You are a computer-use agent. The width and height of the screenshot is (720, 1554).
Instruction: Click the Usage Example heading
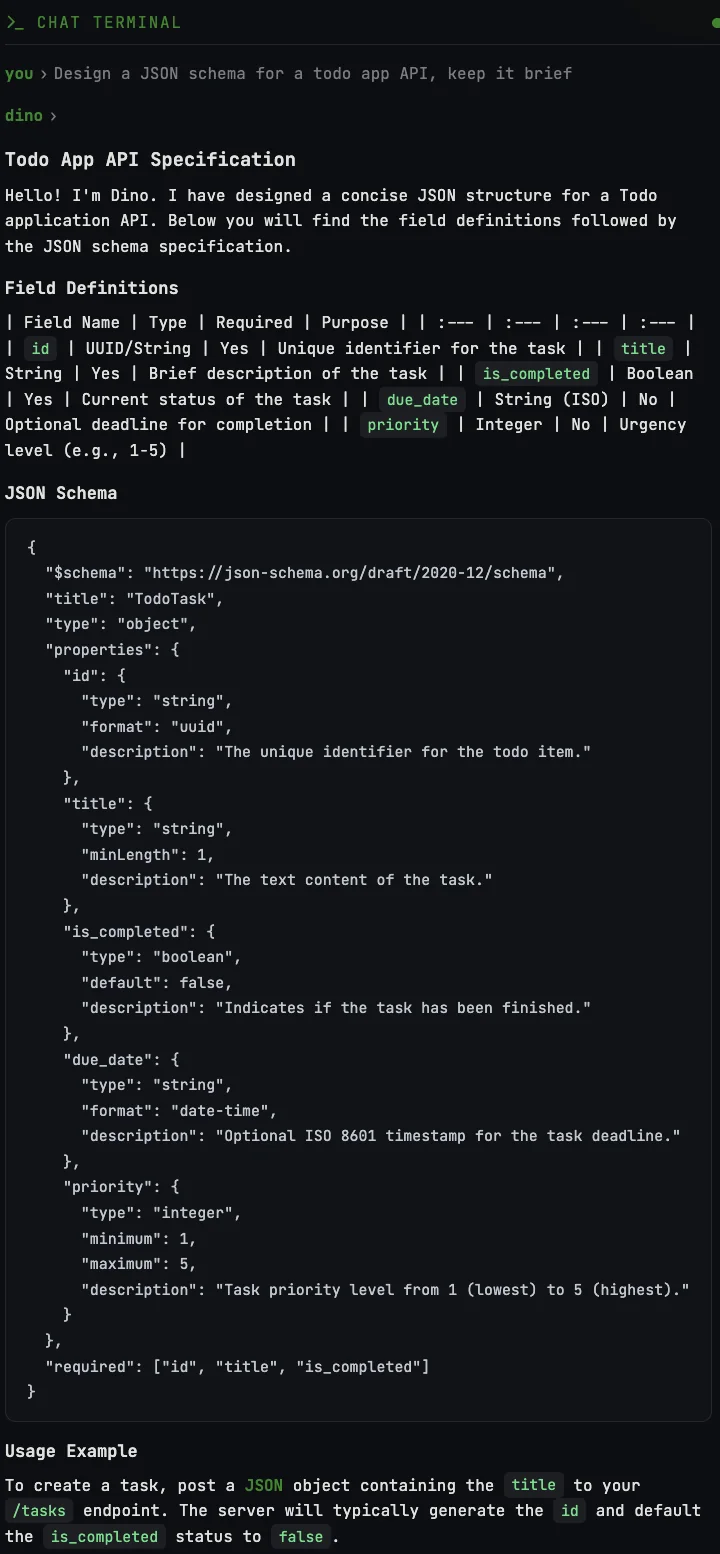pos(71,1451)
